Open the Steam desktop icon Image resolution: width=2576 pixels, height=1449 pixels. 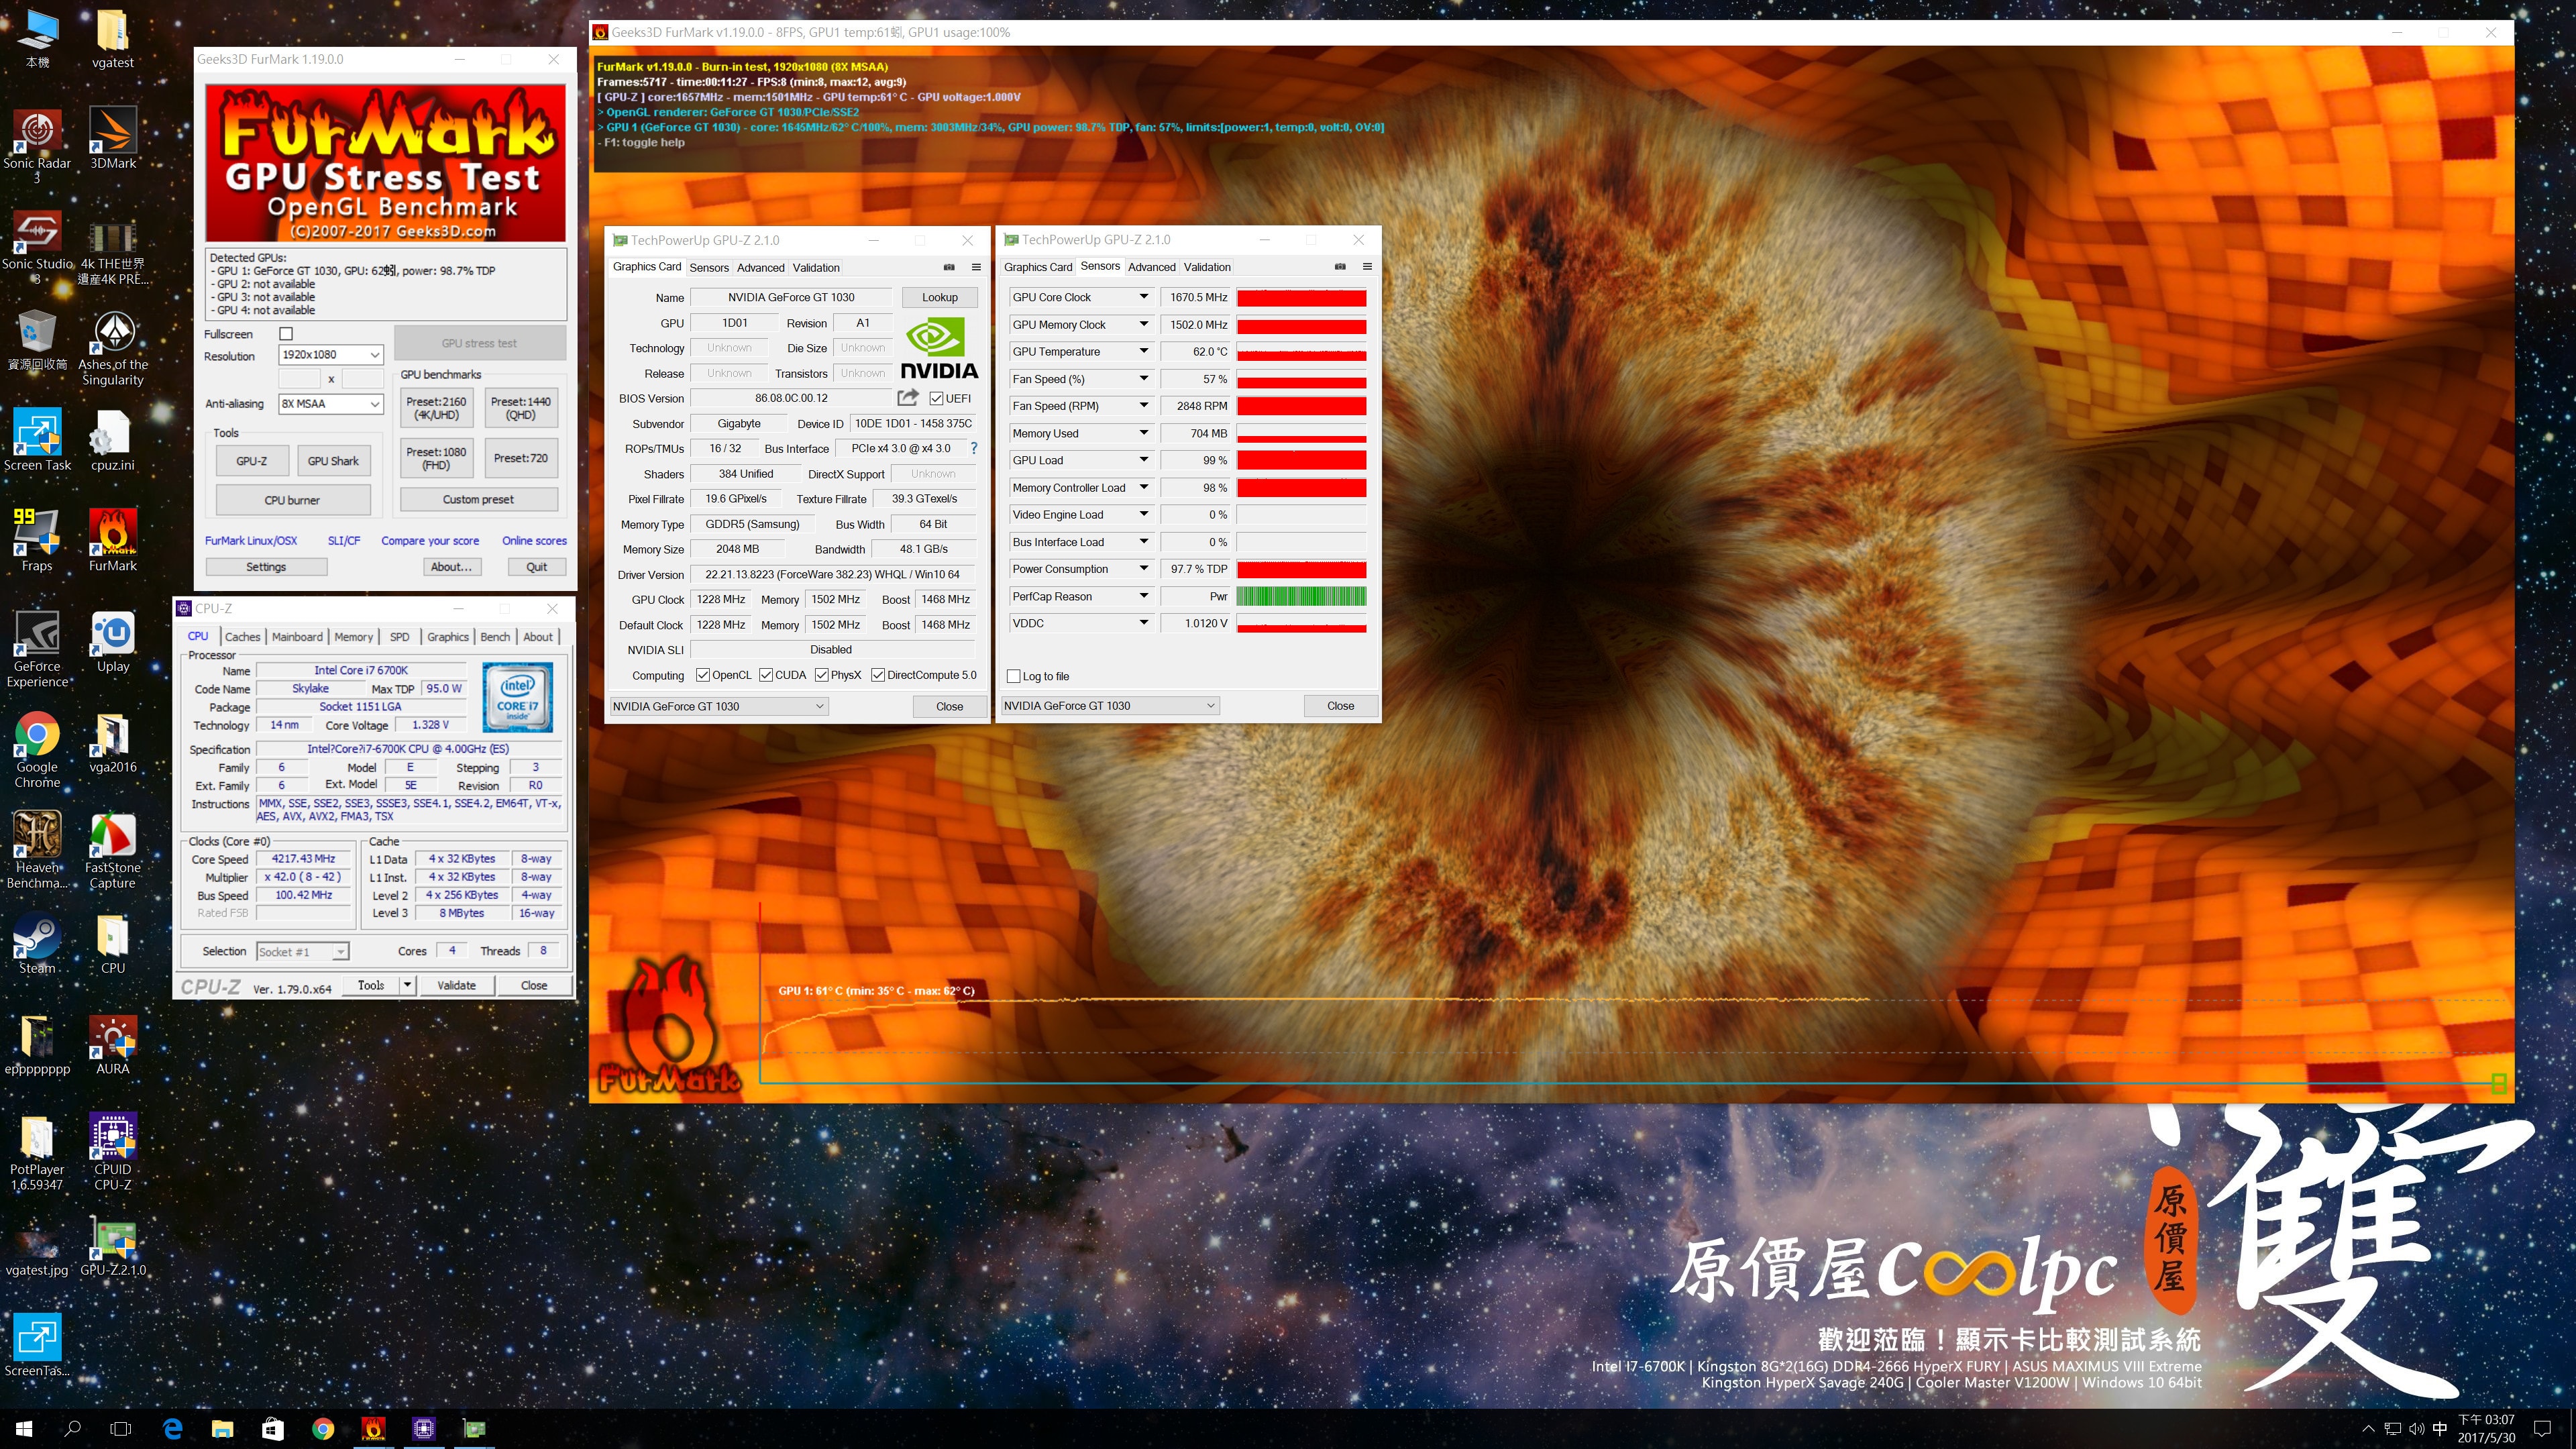[x=37, y=943]
